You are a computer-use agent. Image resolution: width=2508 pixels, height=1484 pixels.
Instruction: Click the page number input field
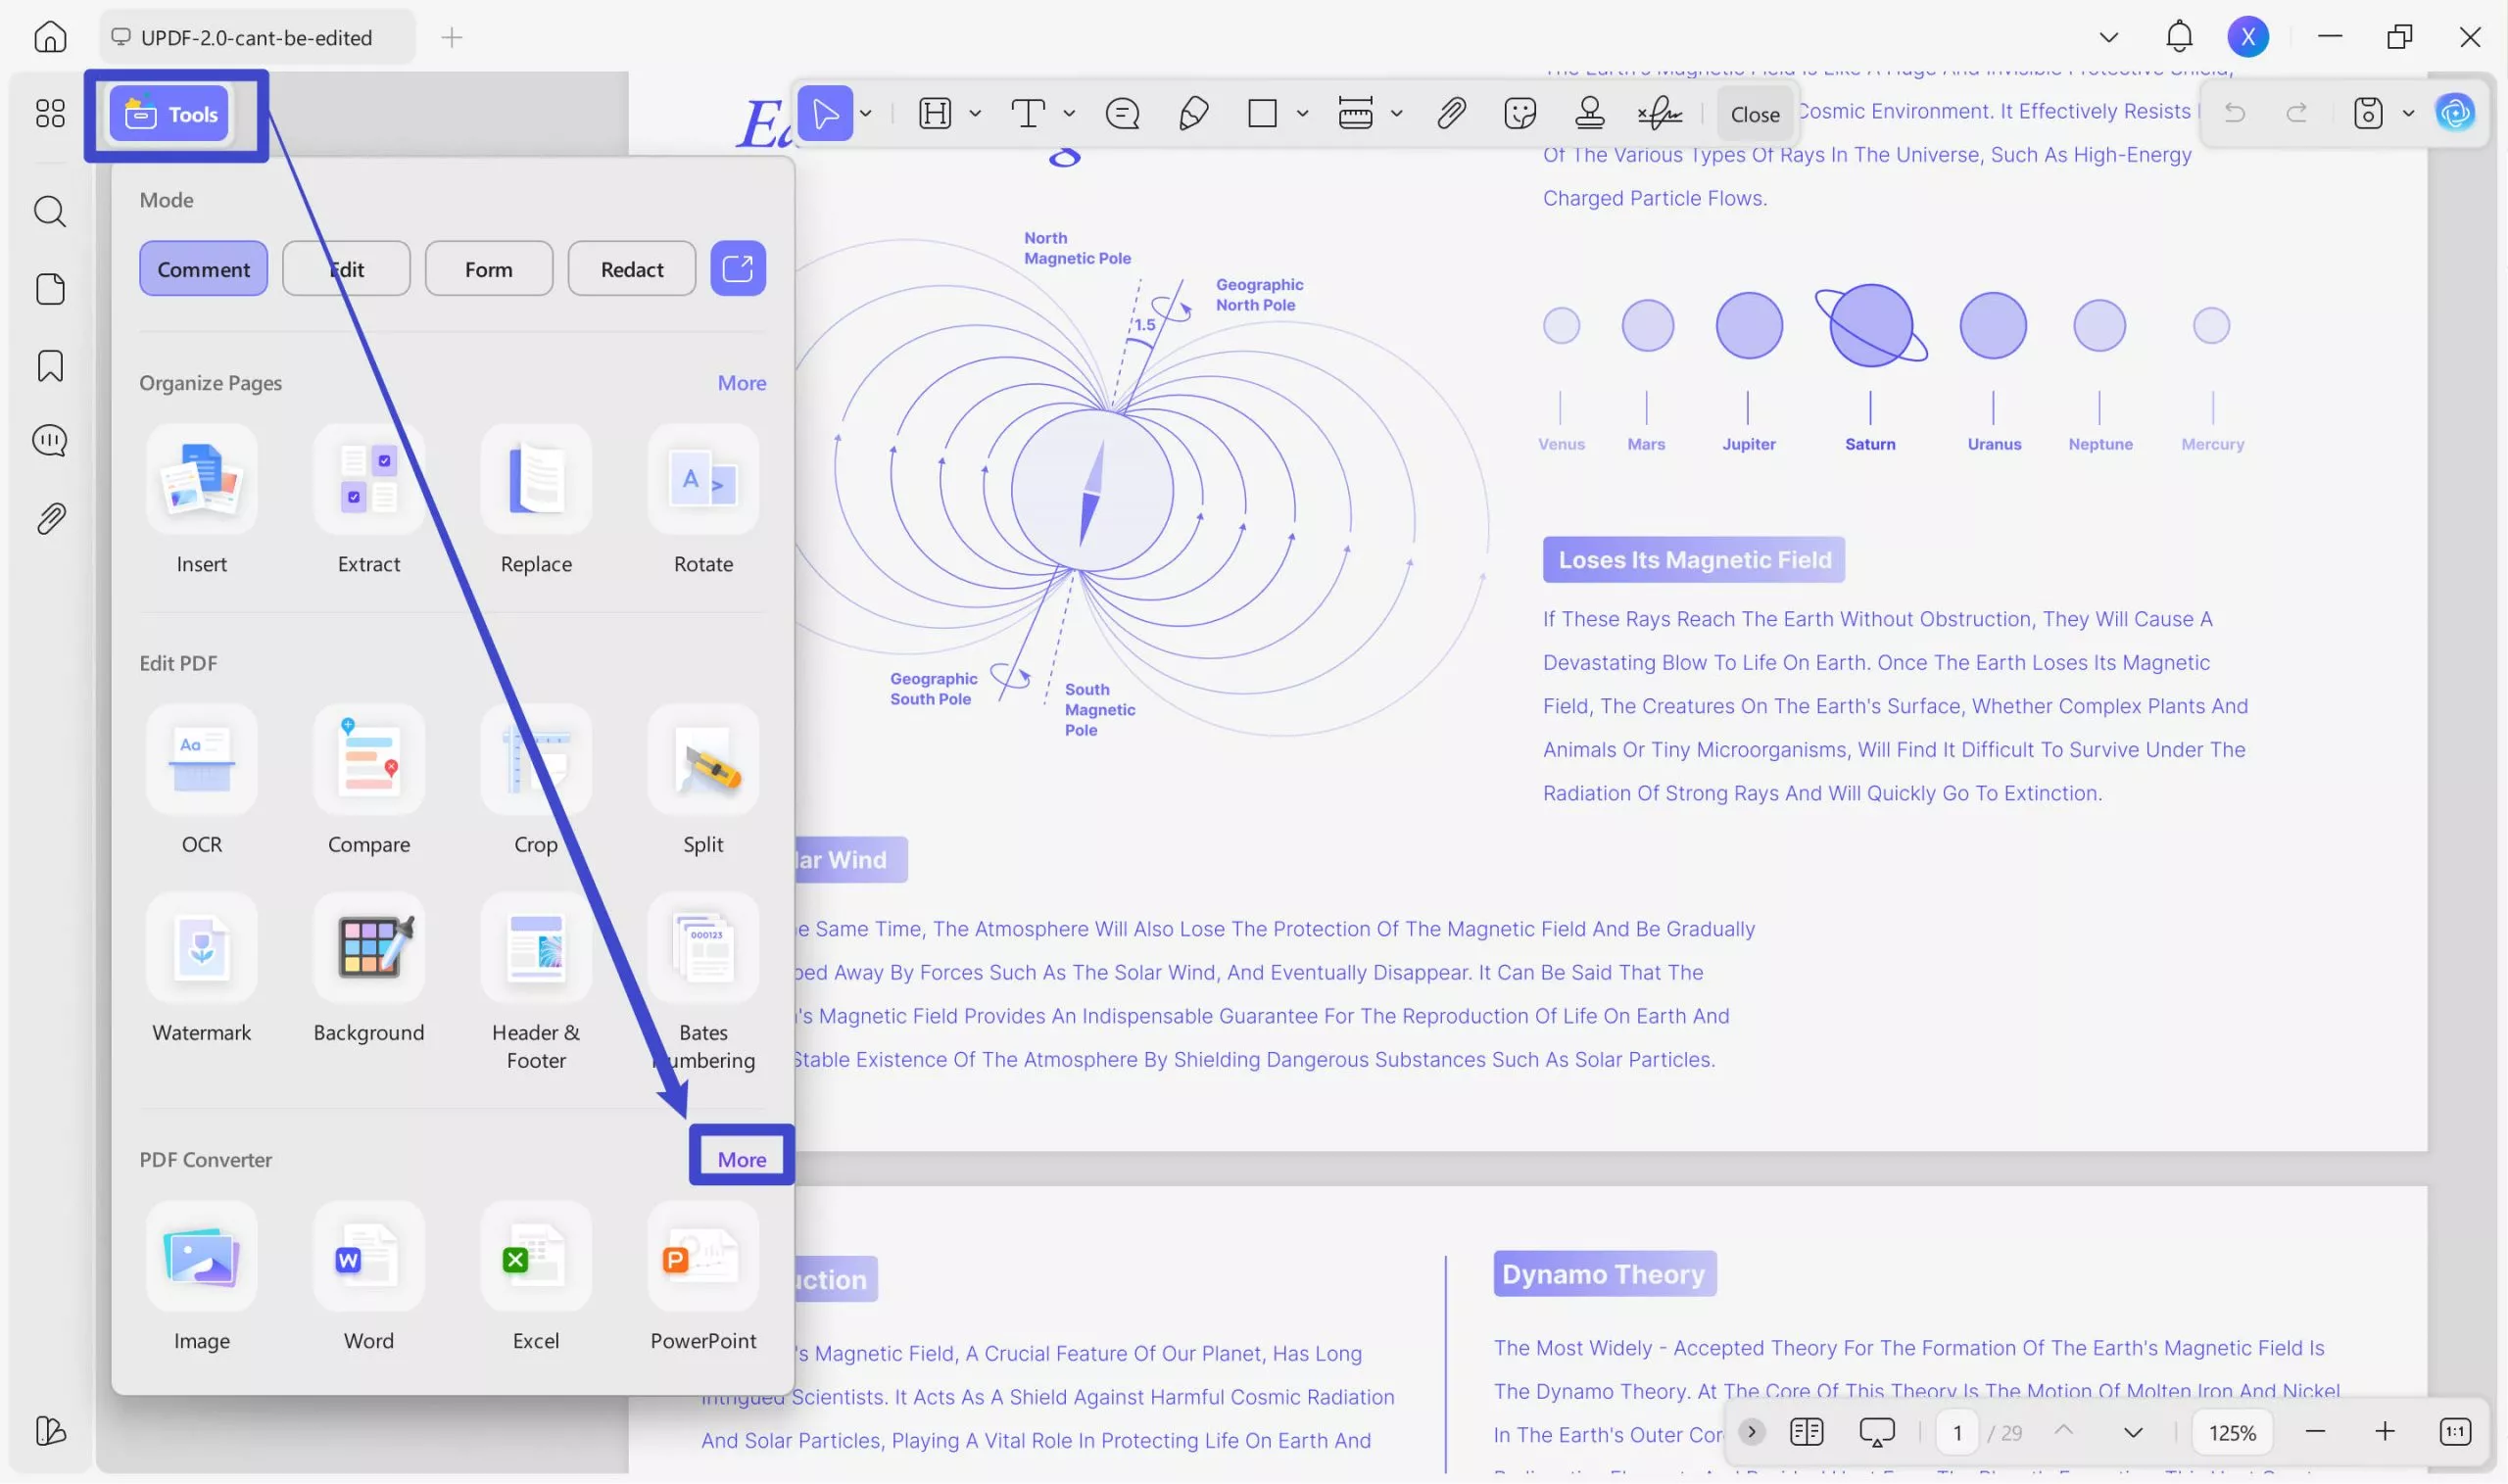coord(1956,1432)
